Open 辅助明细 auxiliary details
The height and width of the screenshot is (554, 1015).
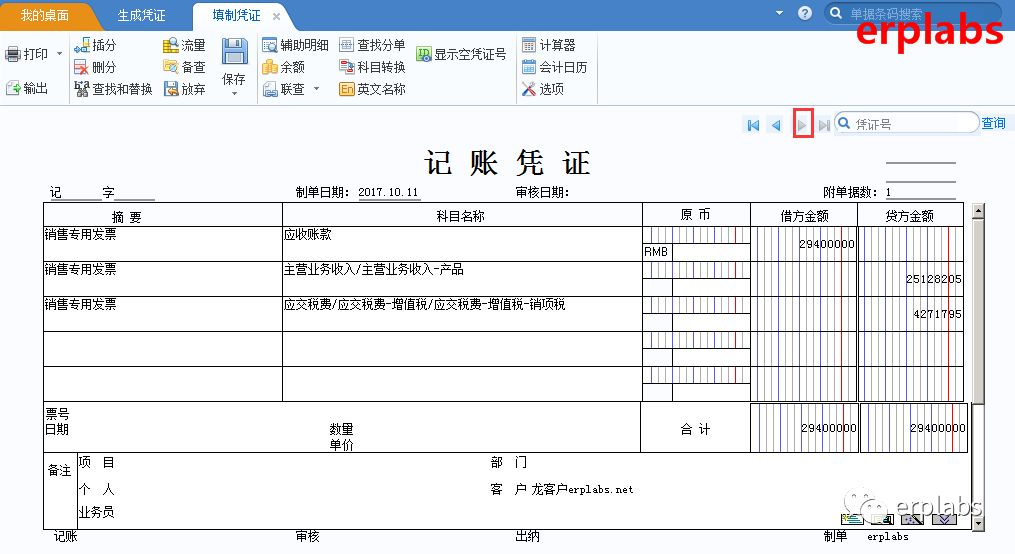coord(295,45)
